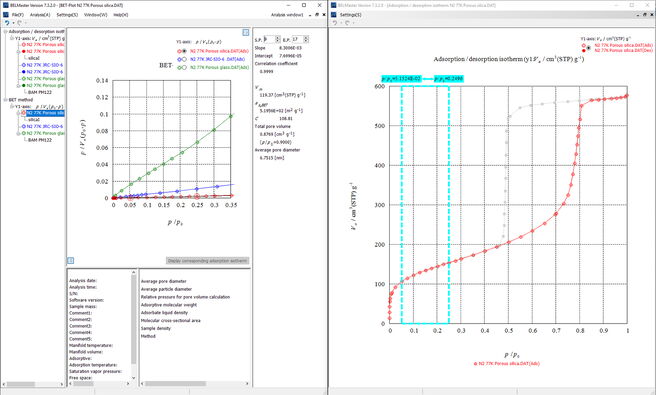Image resolution: width=656 pixels, height=395 pixels.
Task: Click the BELMaster app icon beside File menu
Action: click(5, 15)
